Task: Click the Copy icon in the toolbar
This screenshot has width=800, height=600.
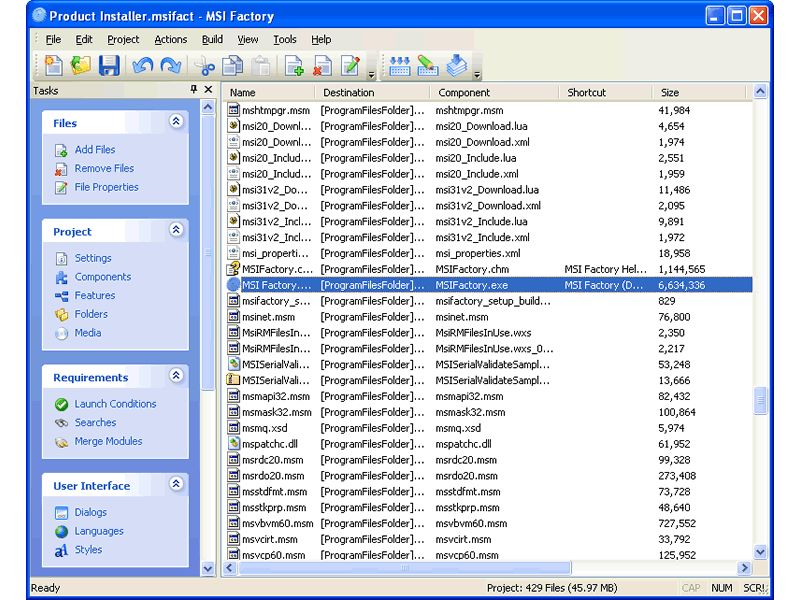Action: point(233,66)
